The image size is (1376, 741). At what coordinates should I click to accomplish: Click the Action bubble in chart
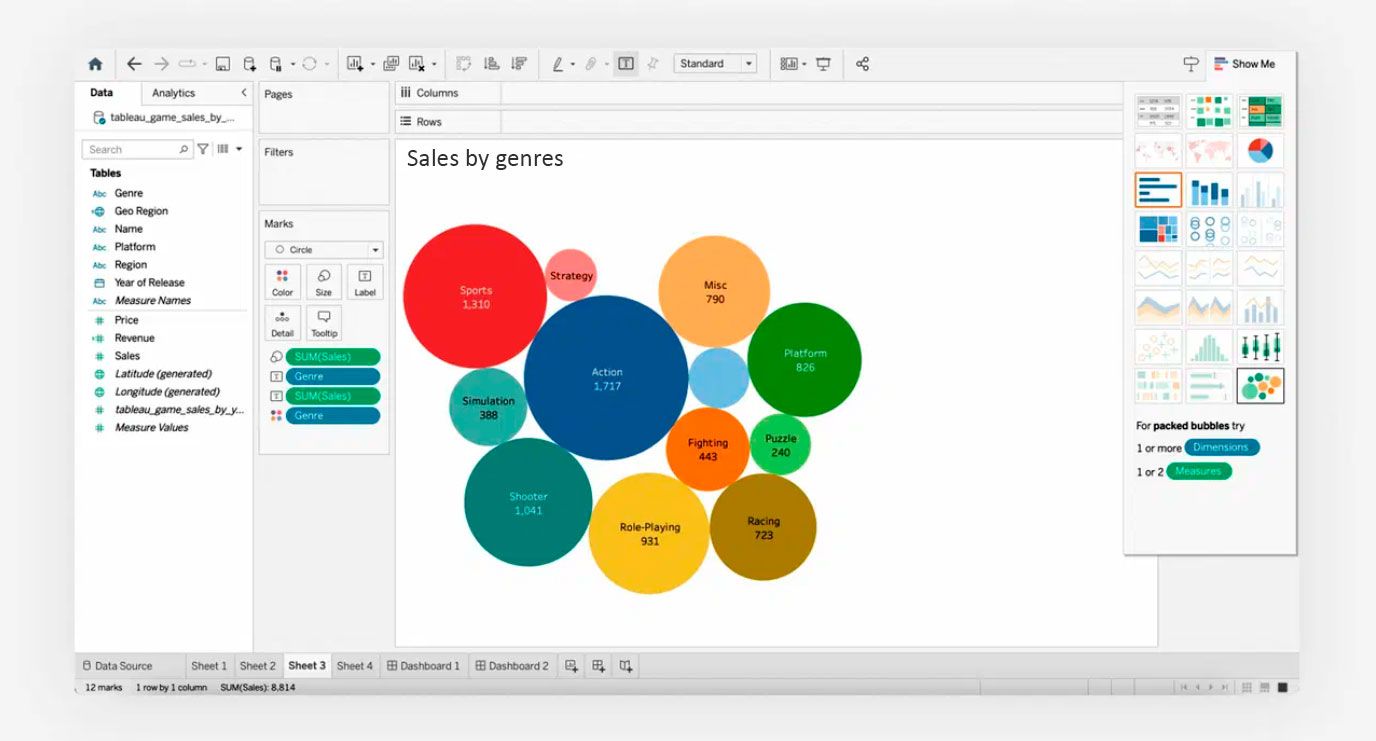tap(606, 378)
